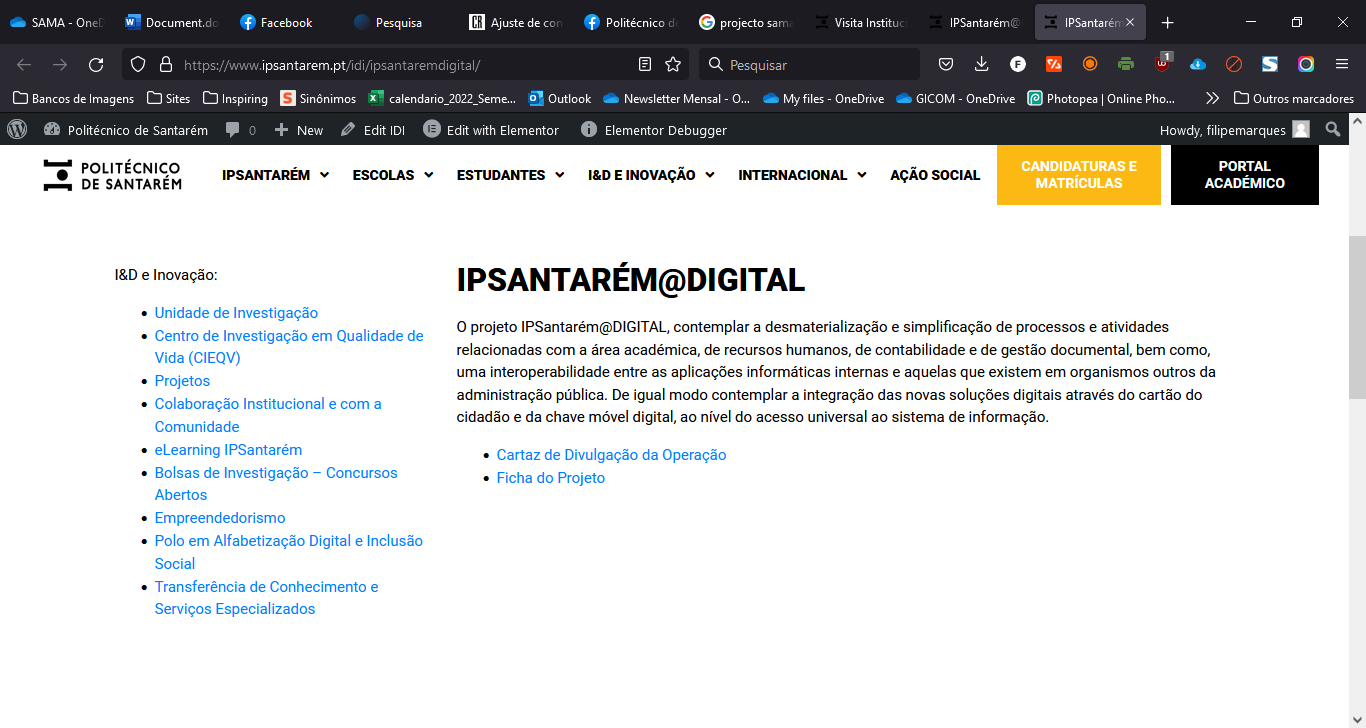
Task: Open the Projetos sidebar link
Action: [x=182, y=381]
